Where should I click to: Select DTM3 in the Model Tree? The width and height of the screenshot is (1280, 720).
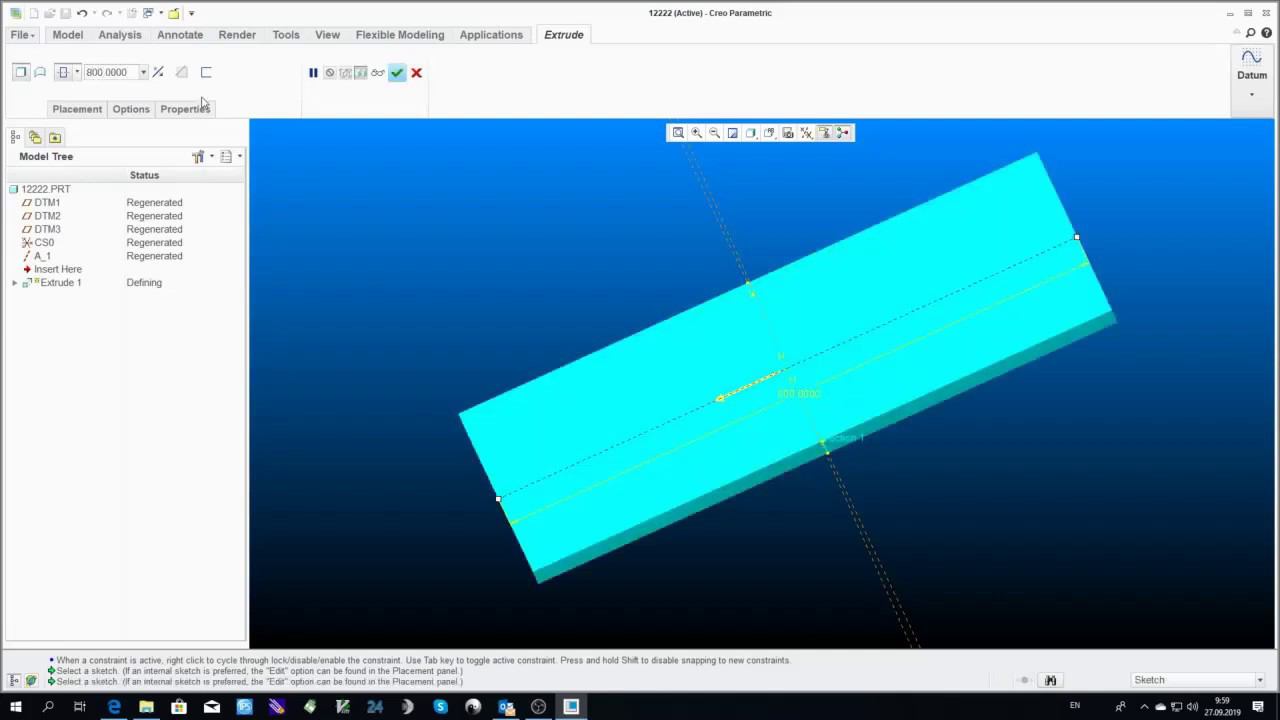pyautogui.click(x=47, y=230)
